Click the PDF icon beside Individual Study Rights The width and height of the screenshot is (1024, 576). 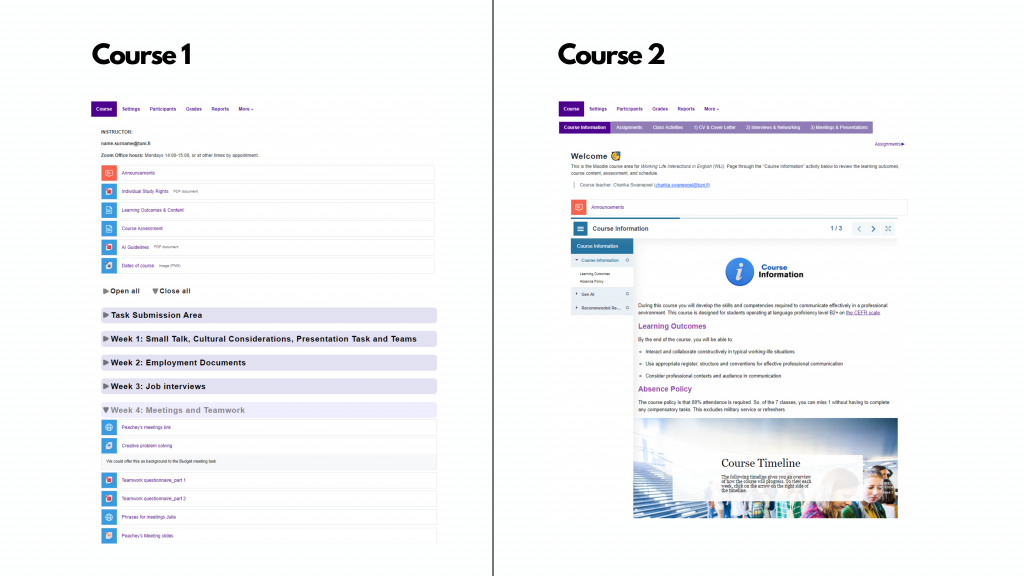109,191
